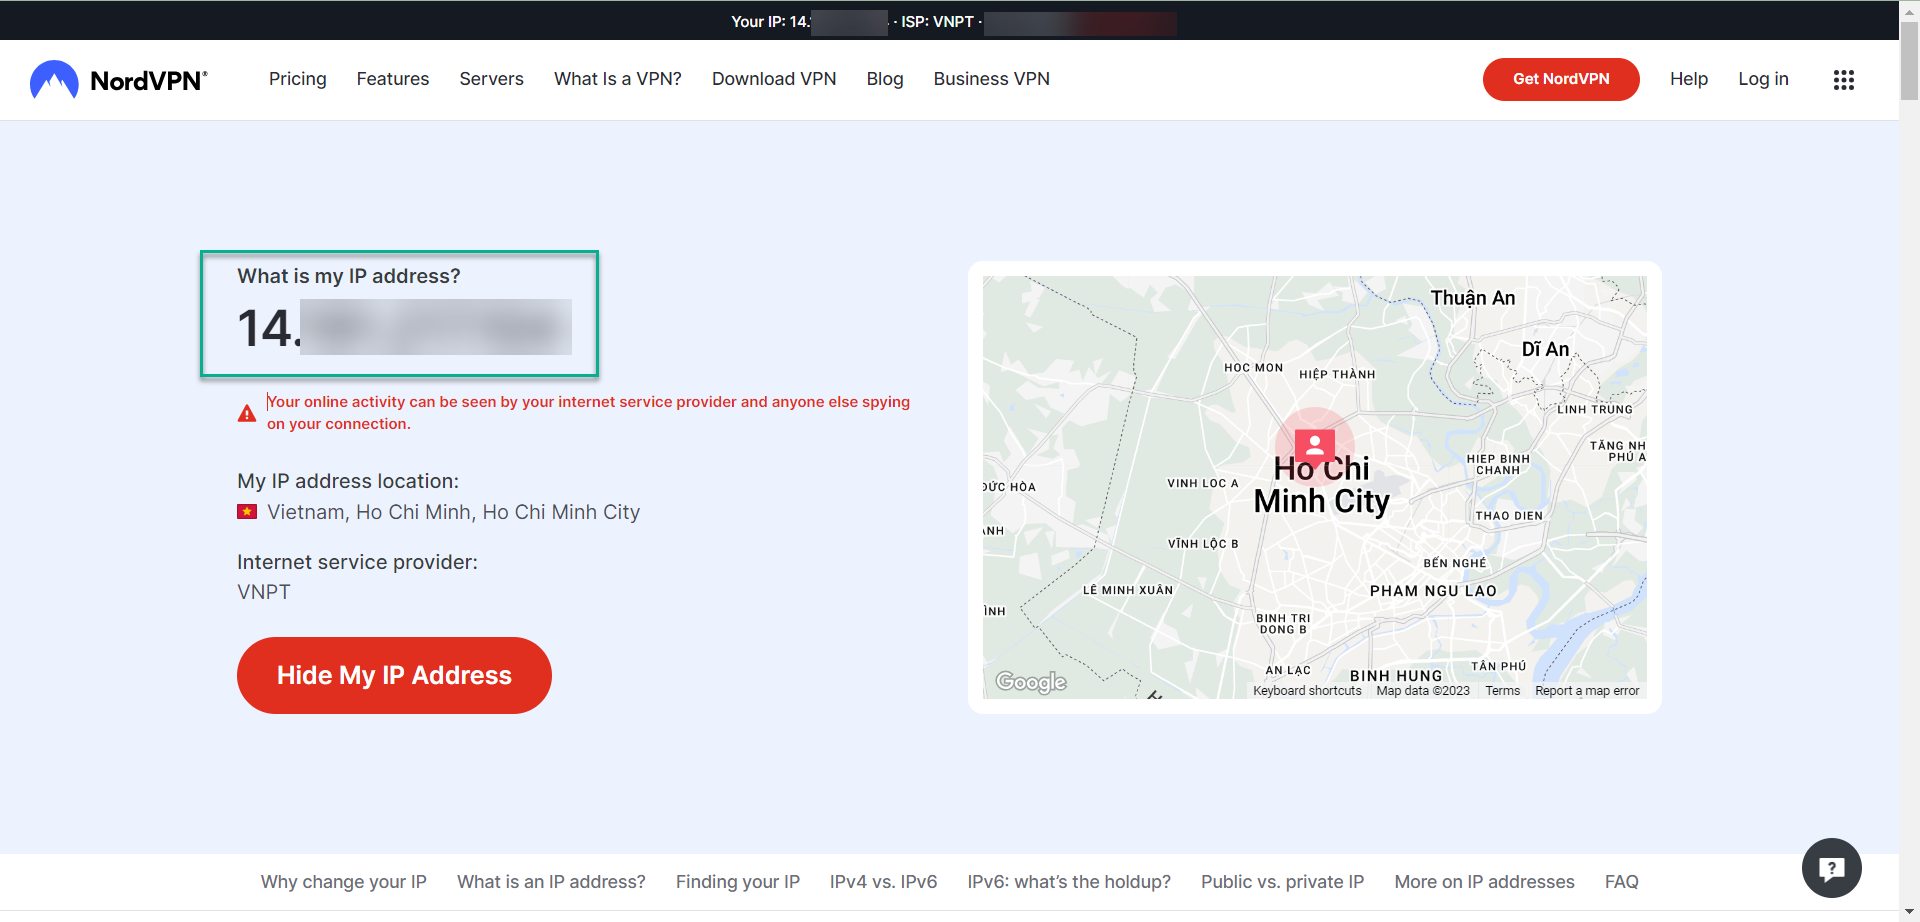Viewport: 1920px width, 922px height.
Task: Open map Keyboard shortcuts
Action: click(1307, 691)
